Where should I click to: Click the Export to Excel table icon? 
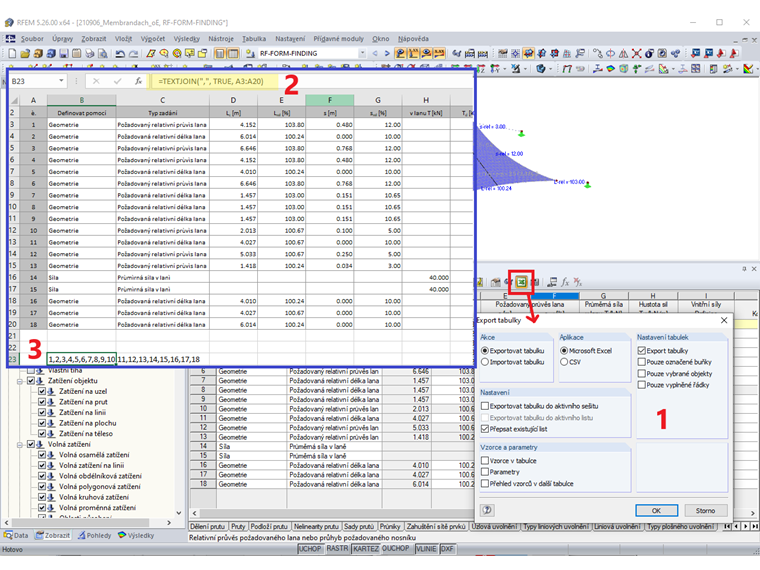coord(521,282)
